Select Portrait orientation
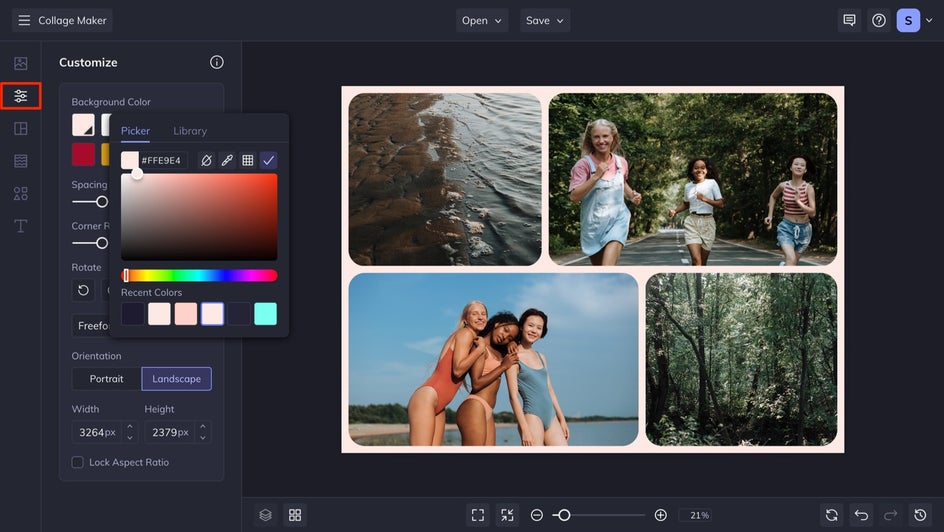Screen dimensions: 944x532 tap(106, 379)
